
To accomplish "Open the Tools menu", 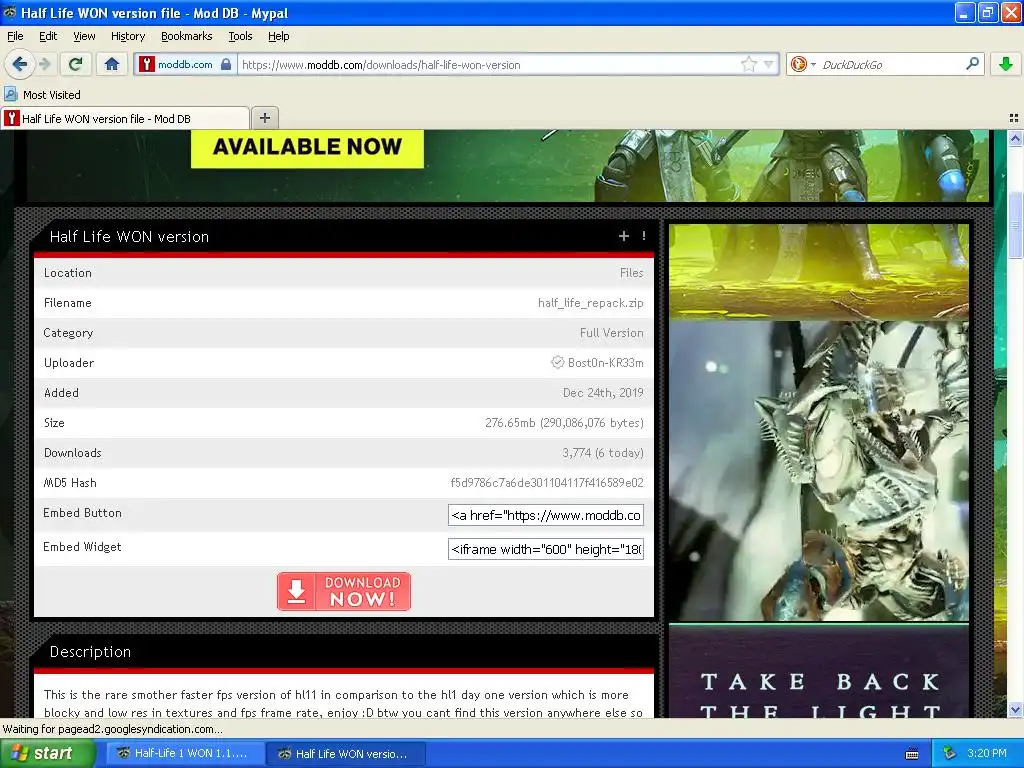I will 240,36.
